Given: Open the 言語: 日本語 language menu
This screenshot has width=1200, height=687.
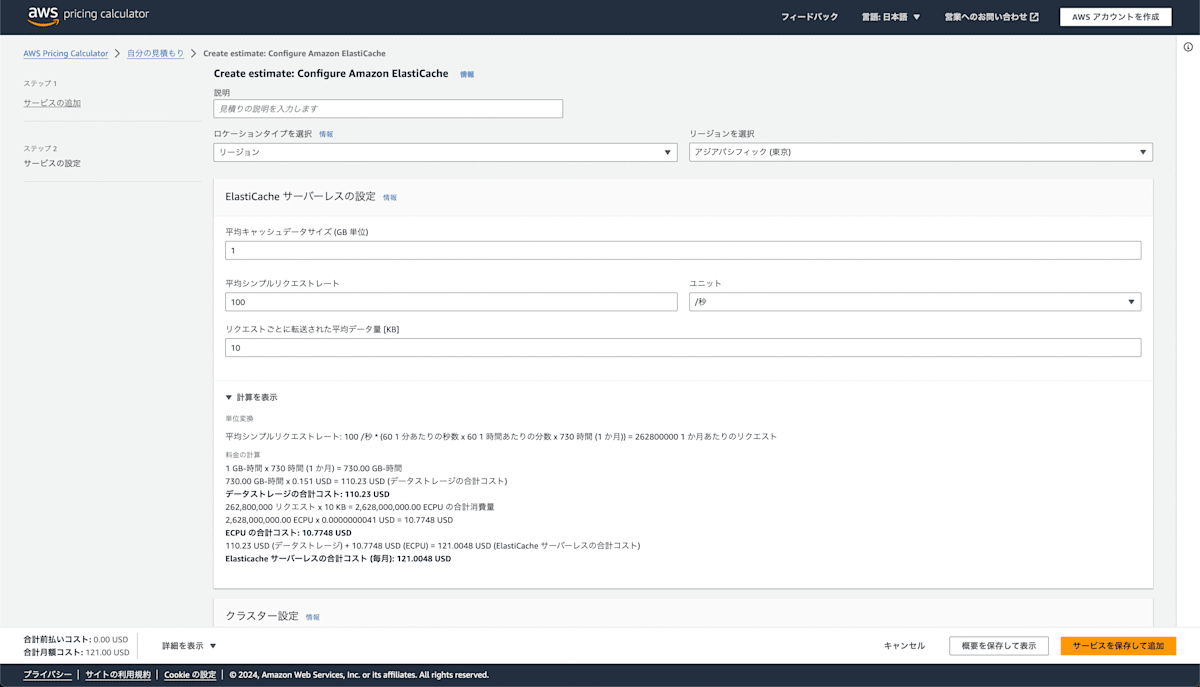Looking at the screenshot, I should 890,17.
